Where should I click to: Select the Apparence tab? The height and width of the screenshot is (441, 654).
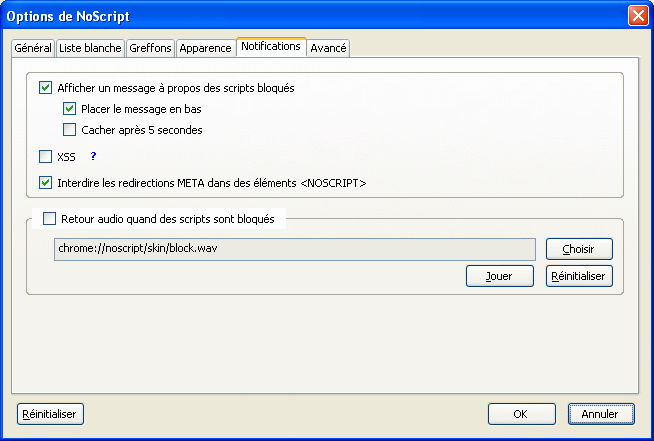205,48
